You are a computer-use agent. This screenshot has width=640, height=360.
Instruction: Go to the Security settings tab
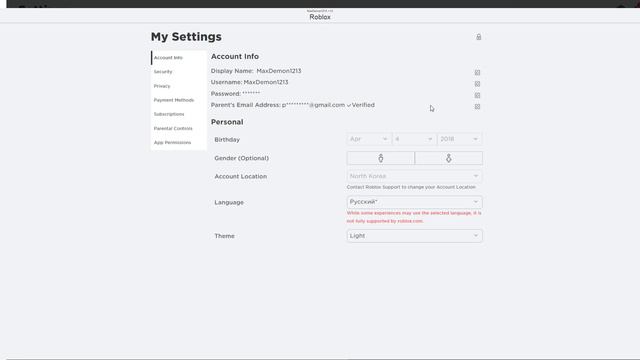(179, 72)
